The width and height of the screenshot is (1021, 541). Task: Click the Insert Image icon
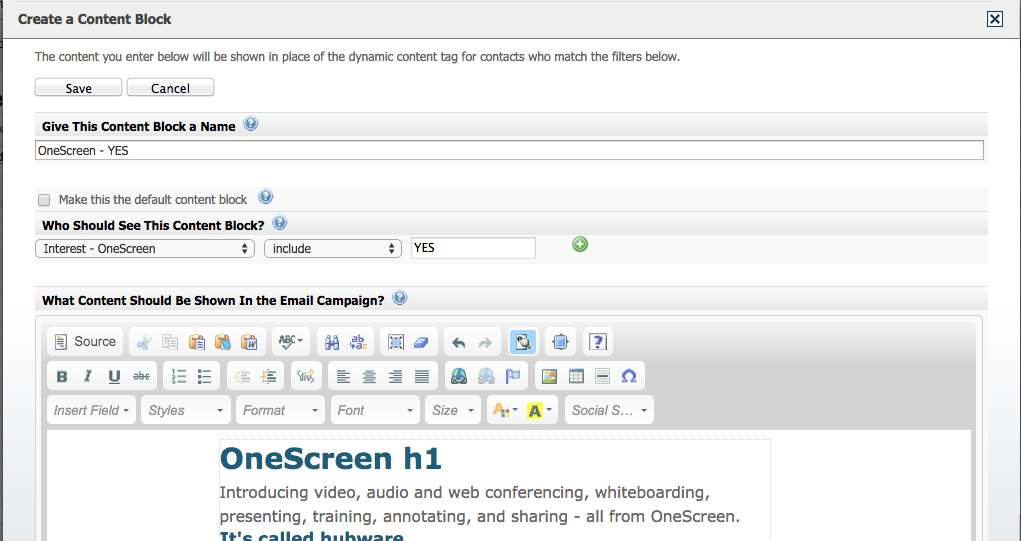[550, 376]
